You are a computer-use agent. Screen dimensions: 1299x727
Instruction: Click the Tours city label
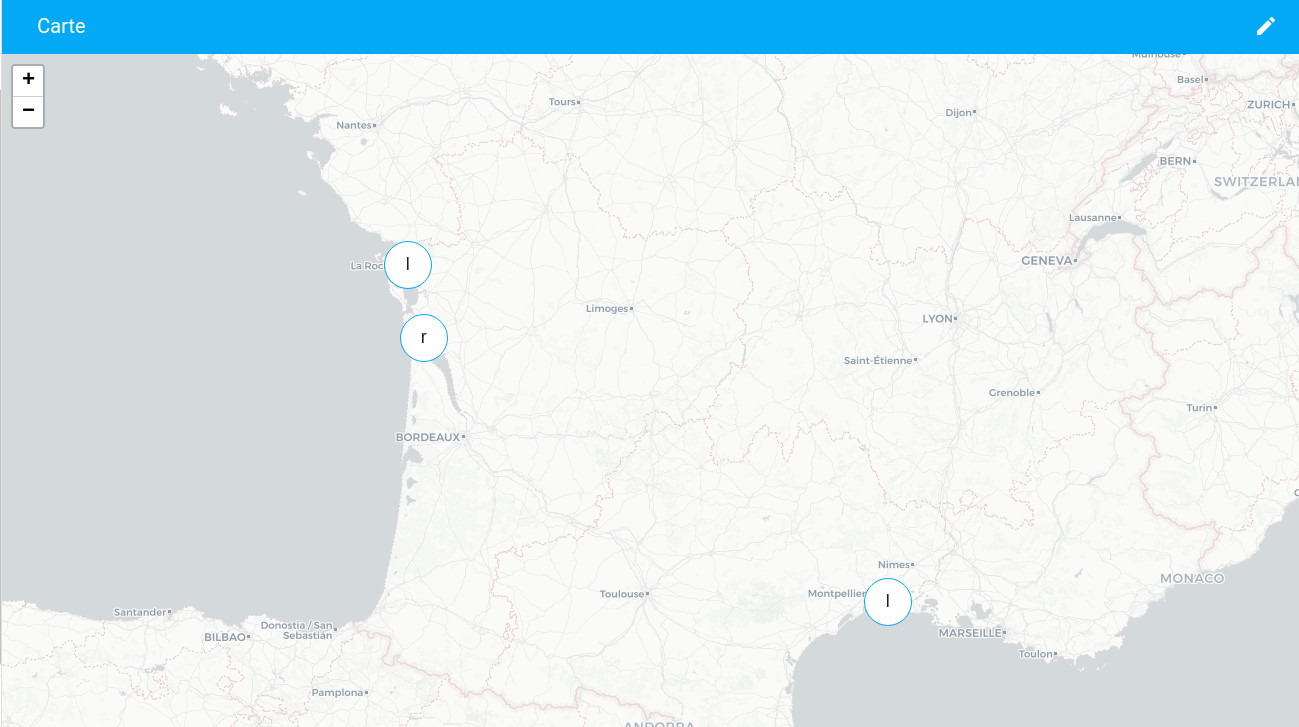pos(562,102)
